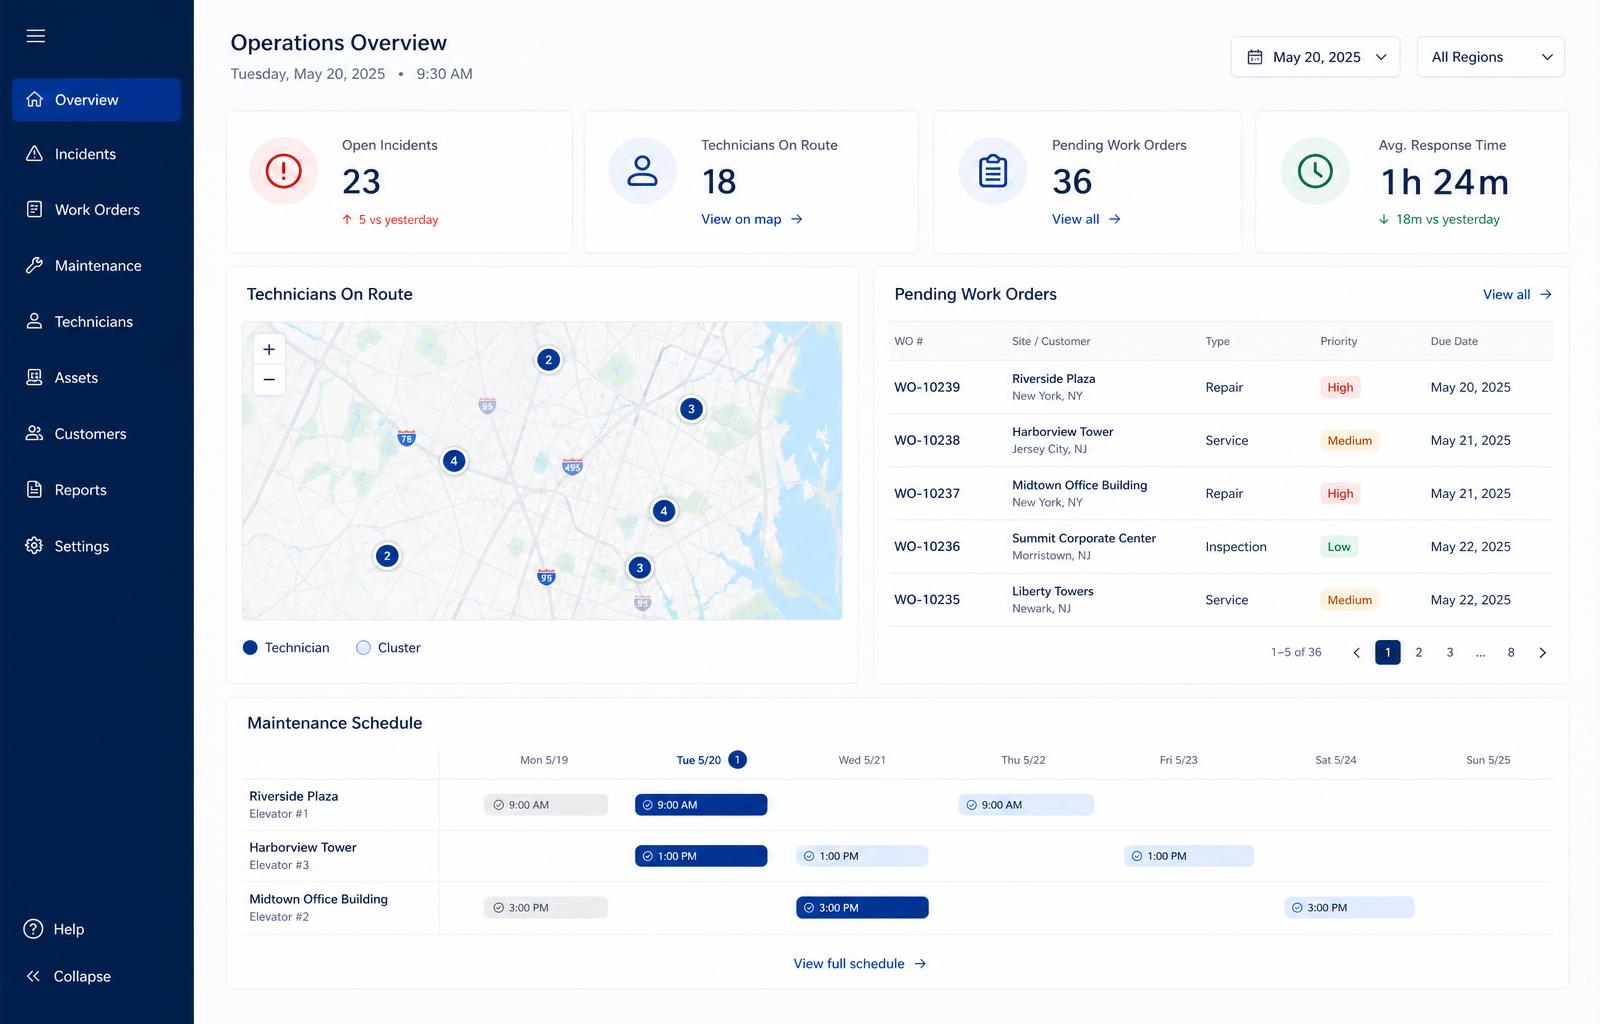
Task: Expand the All Regions dropdown
Action: (1491, 57)
